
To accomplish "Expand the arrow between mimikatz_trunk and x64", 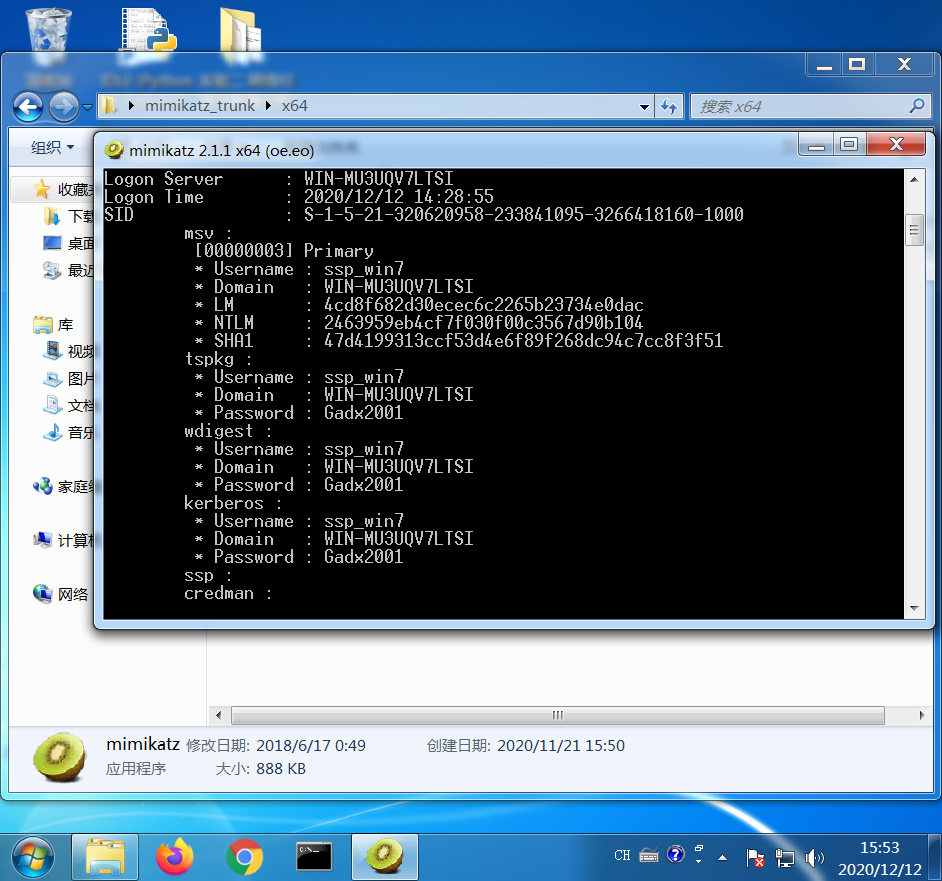I will pyautogui.click(x=269, y=106).
